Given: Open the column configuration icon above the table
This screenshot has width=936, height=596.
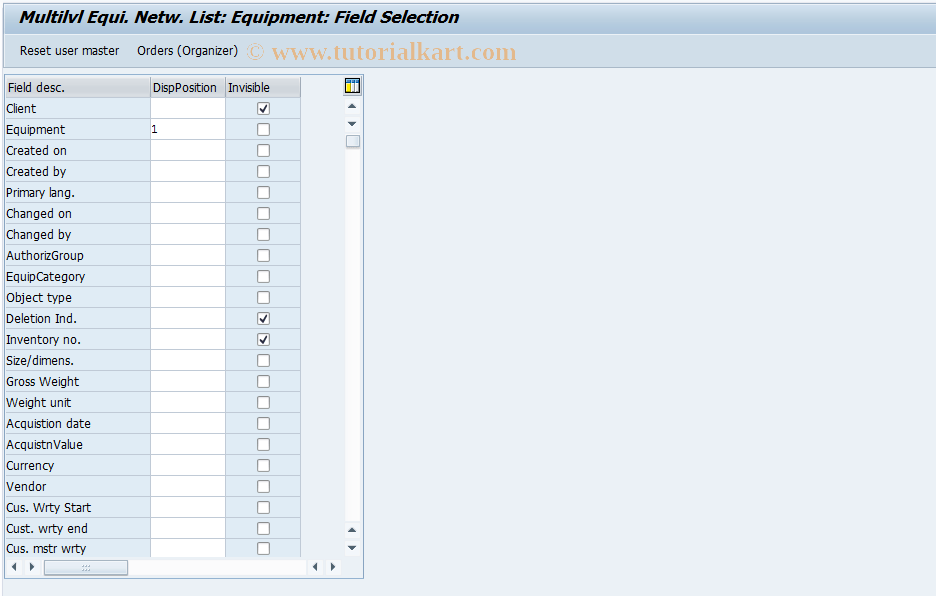Looking at the screenshot, I should [352, 86].
